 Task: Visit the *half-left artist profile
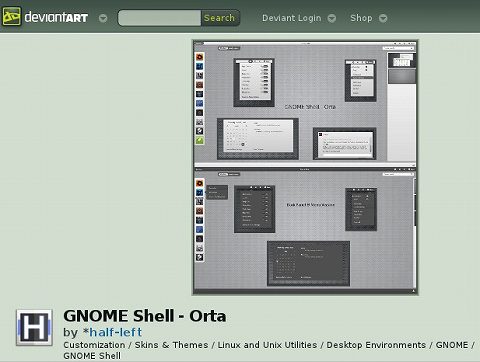tap(113, 332)
